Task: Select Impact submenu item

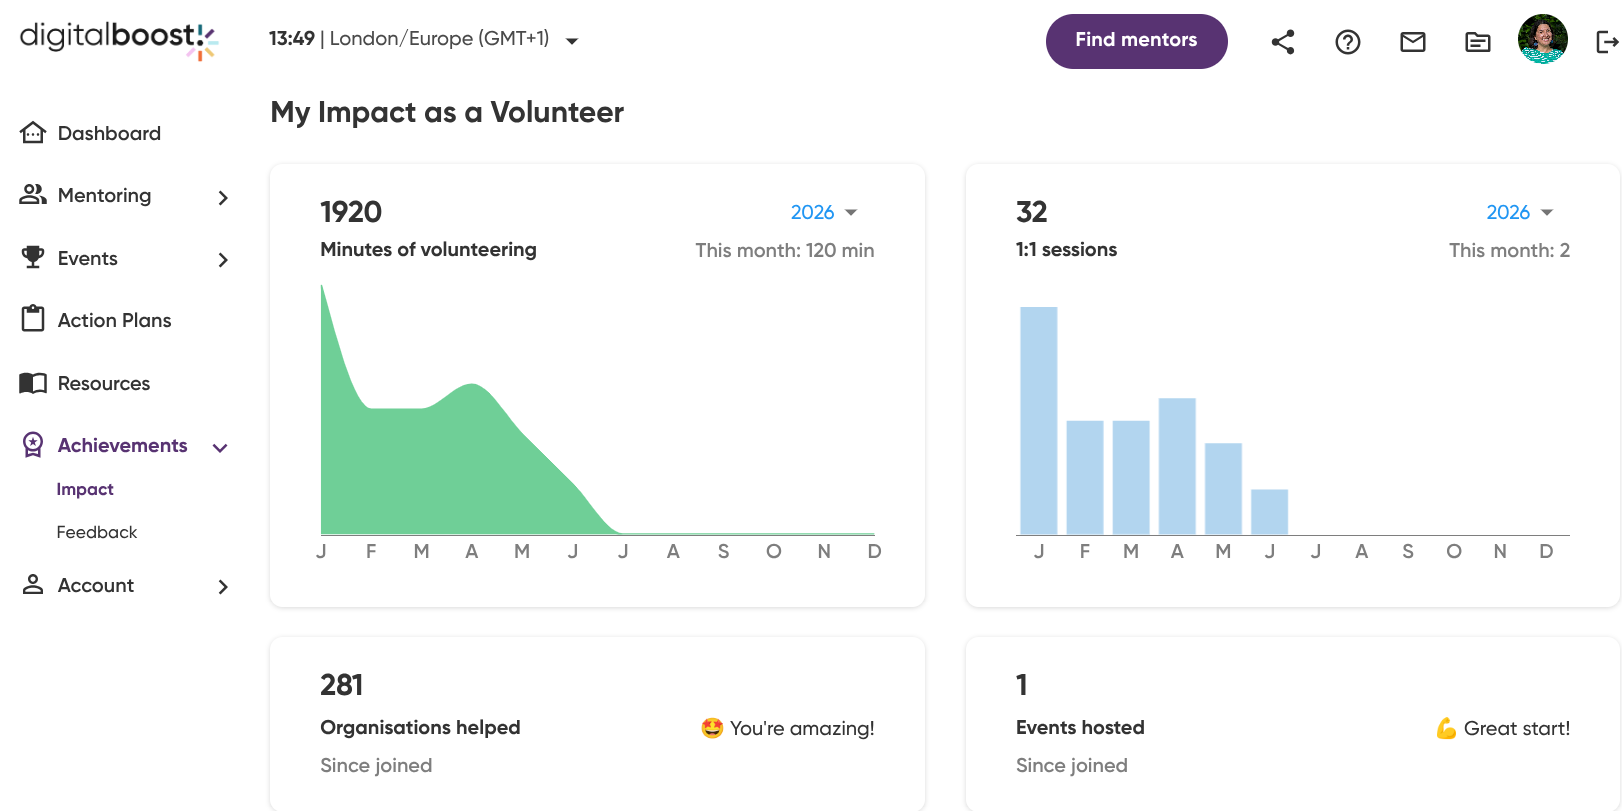Action: 85,489
